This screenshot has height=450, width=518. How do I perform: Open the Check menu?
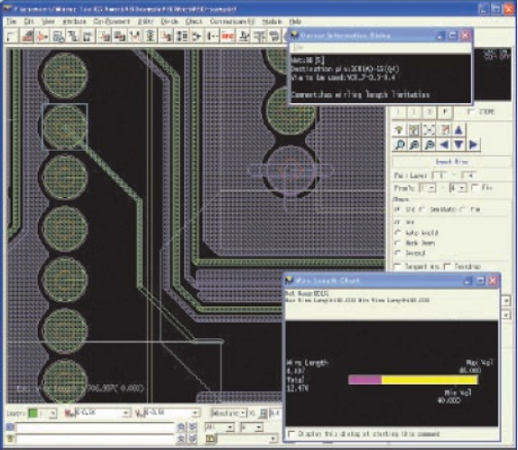(x=194, y=21)
